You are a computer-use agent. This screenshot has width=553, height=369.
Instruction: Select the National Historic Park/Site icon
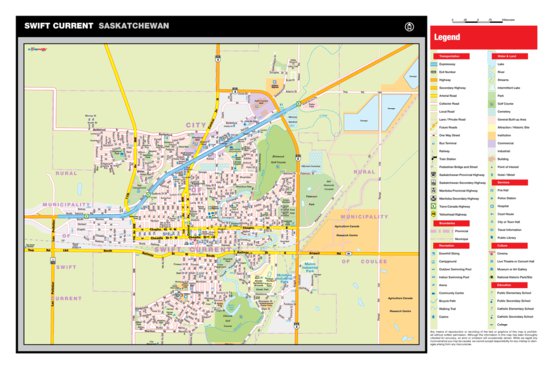pyautogui.click(x=492, y=277)
